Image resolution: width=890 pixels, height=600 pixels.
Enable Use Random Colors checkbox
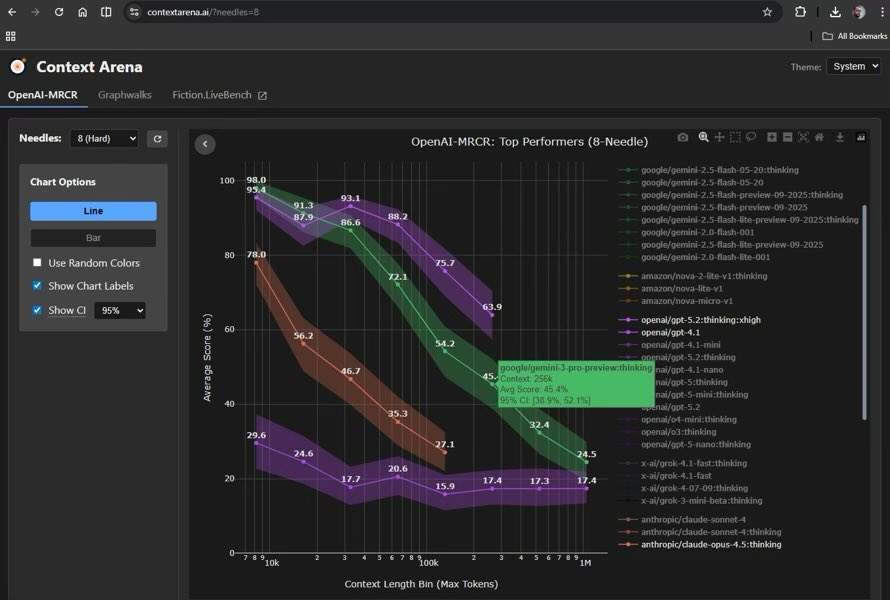[37, 262]
